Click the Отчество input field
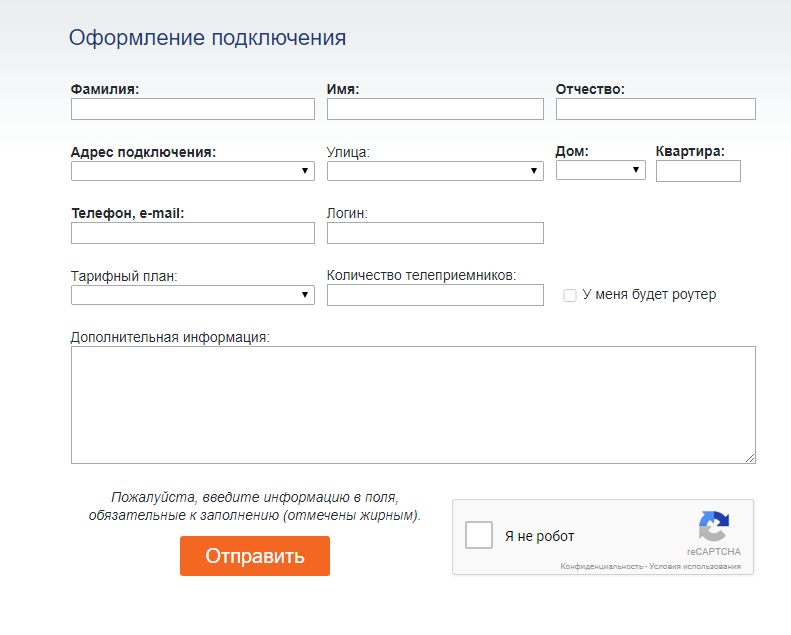Screen dimensions: 791x635 pyautogui.click(x=655, y=109)
